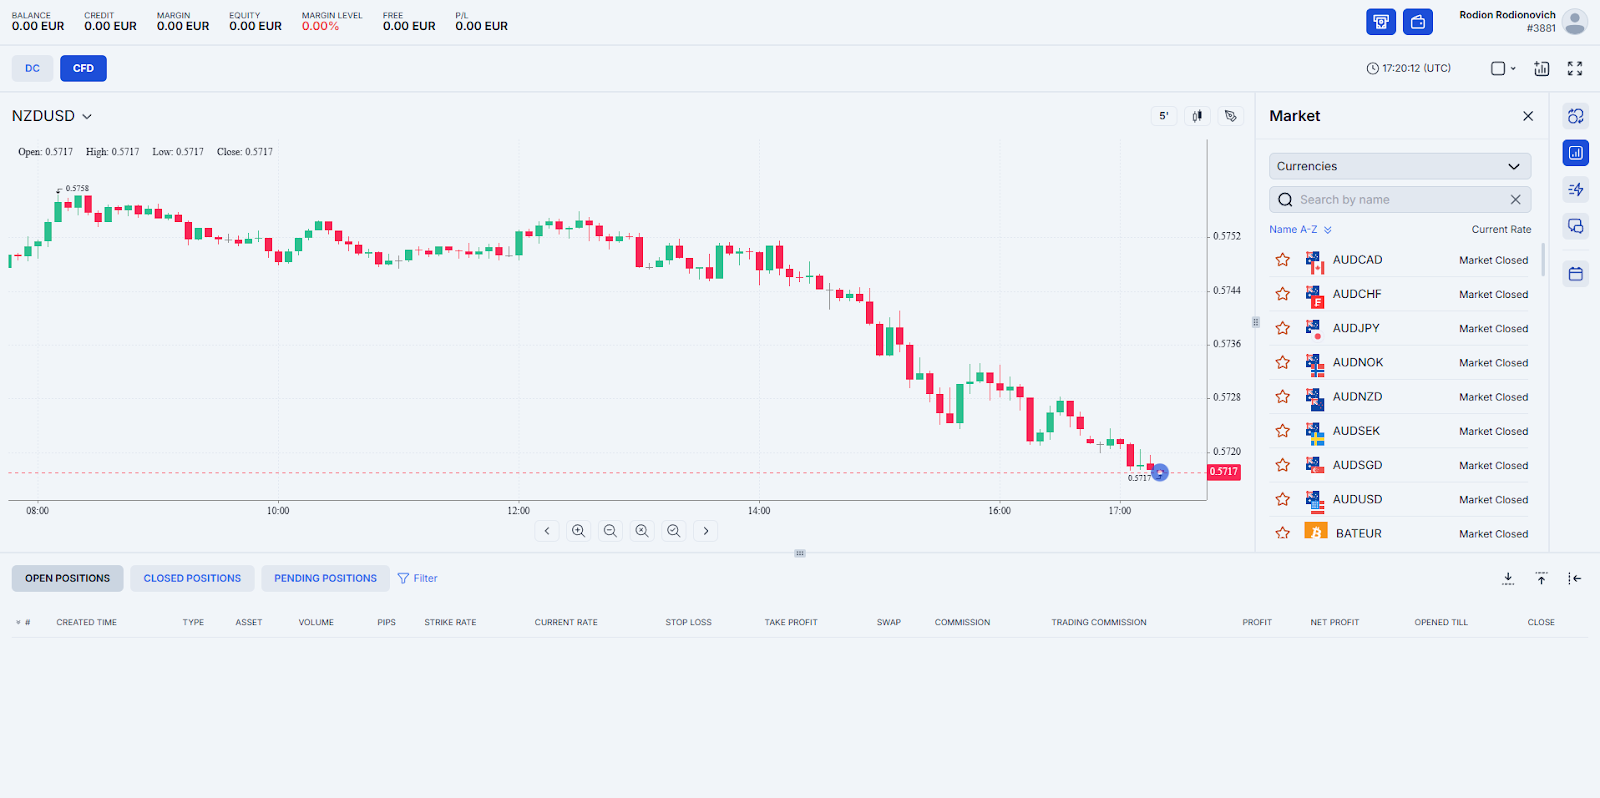Click the DC mode button

point(33,68)
